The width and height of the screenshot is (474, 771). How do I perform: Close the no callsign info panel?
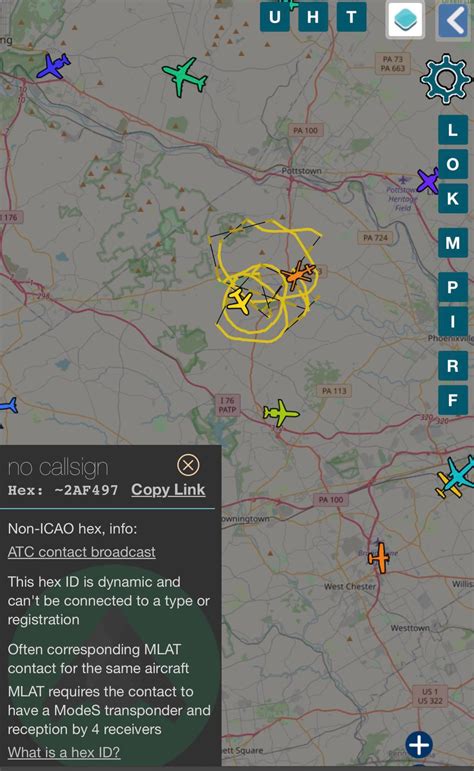coord(188,465)
